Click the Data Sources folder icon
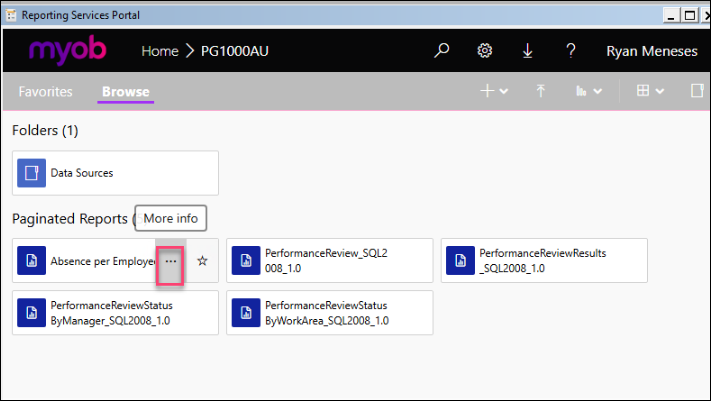The image size is (711, 401). coord(32,173)
